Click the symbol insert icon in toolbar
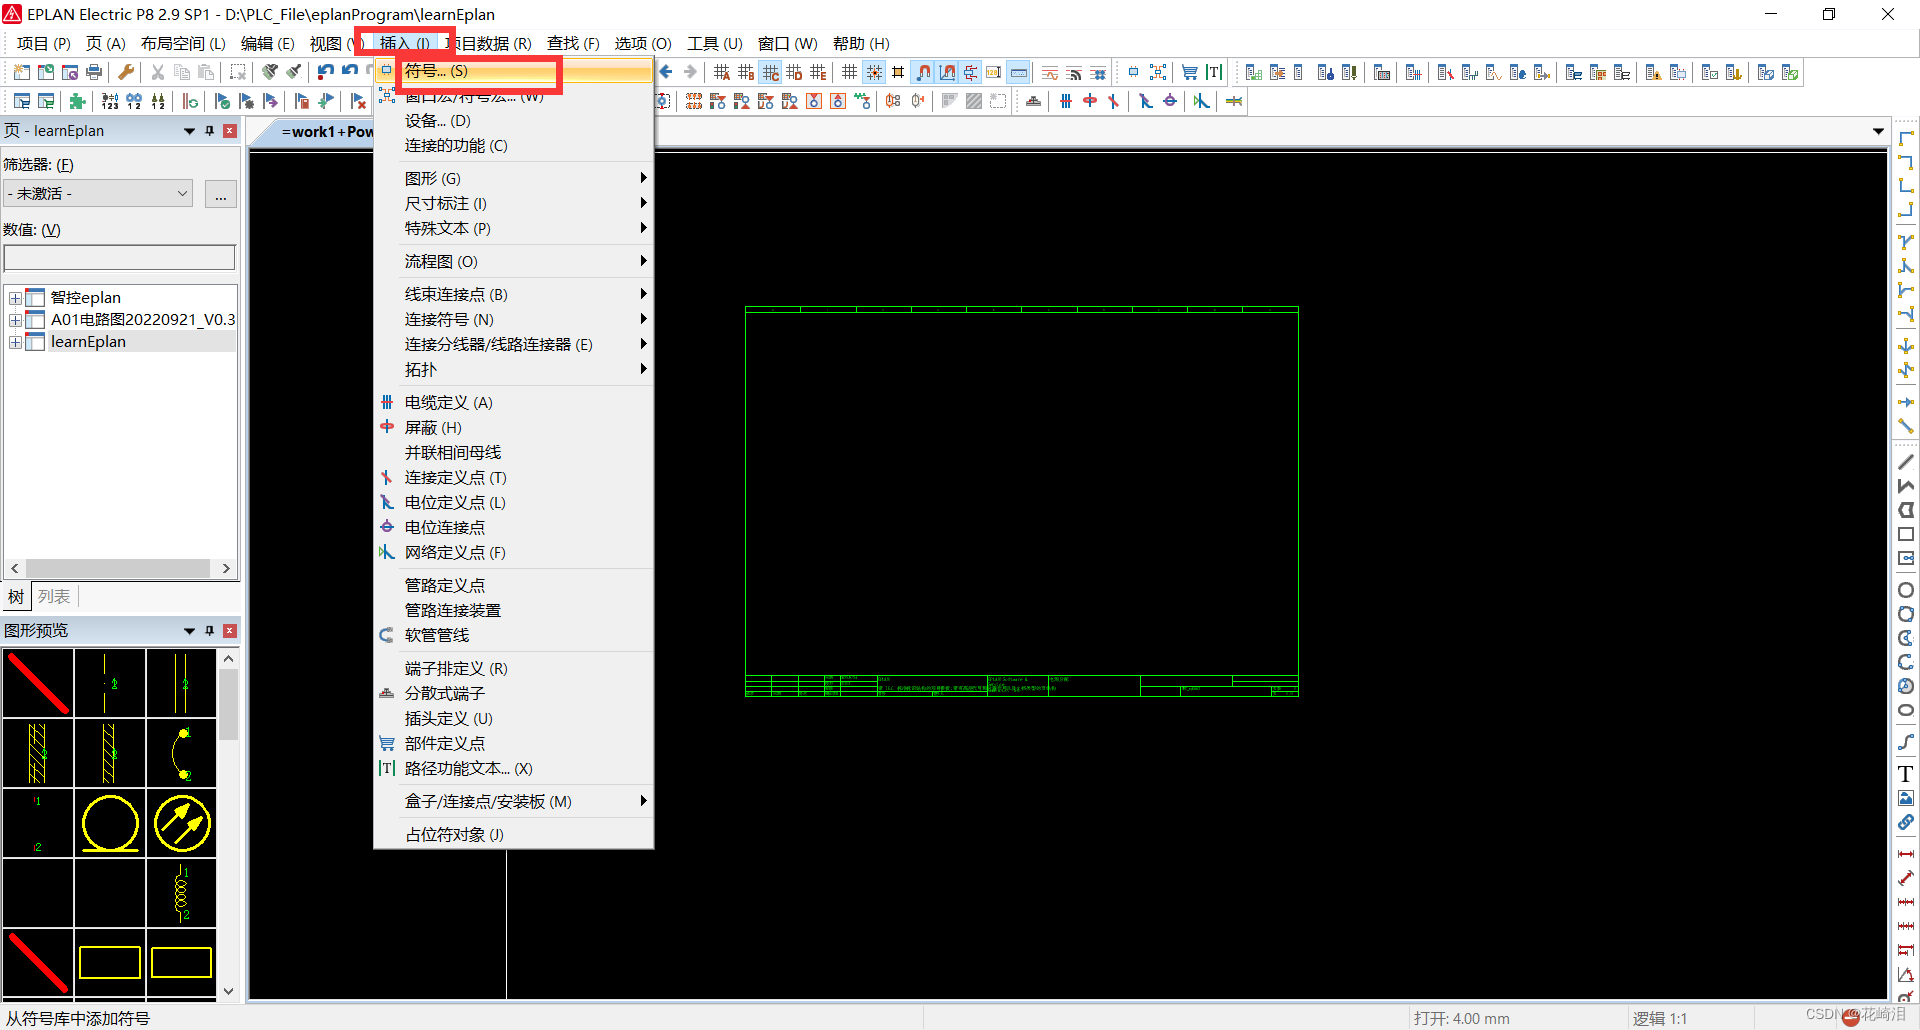 click(1133, 72)
